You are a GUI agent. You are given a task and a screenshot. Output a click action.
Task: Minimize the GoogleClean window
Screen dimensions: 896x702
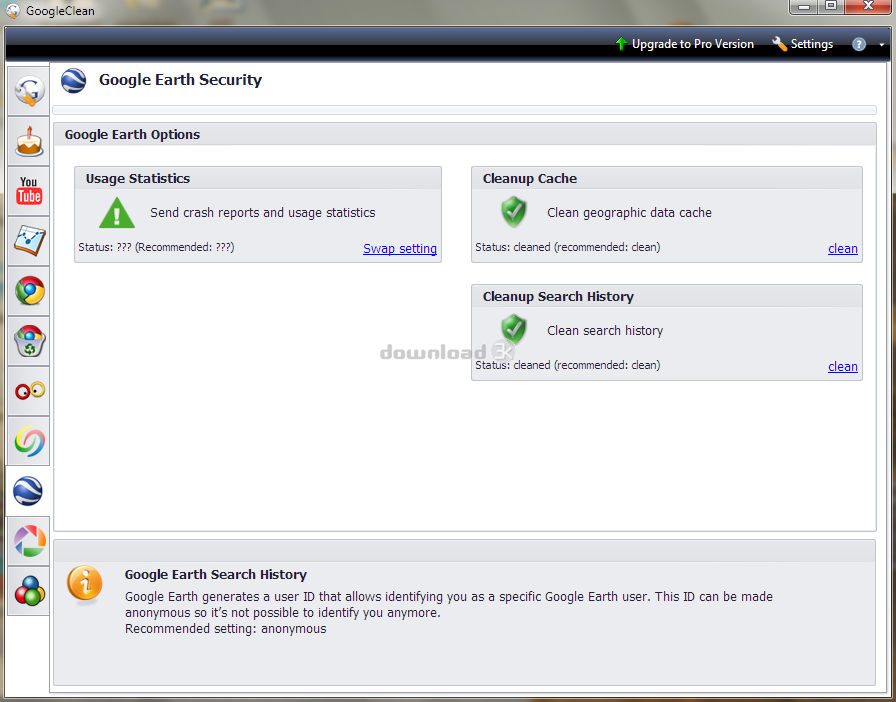804,6
